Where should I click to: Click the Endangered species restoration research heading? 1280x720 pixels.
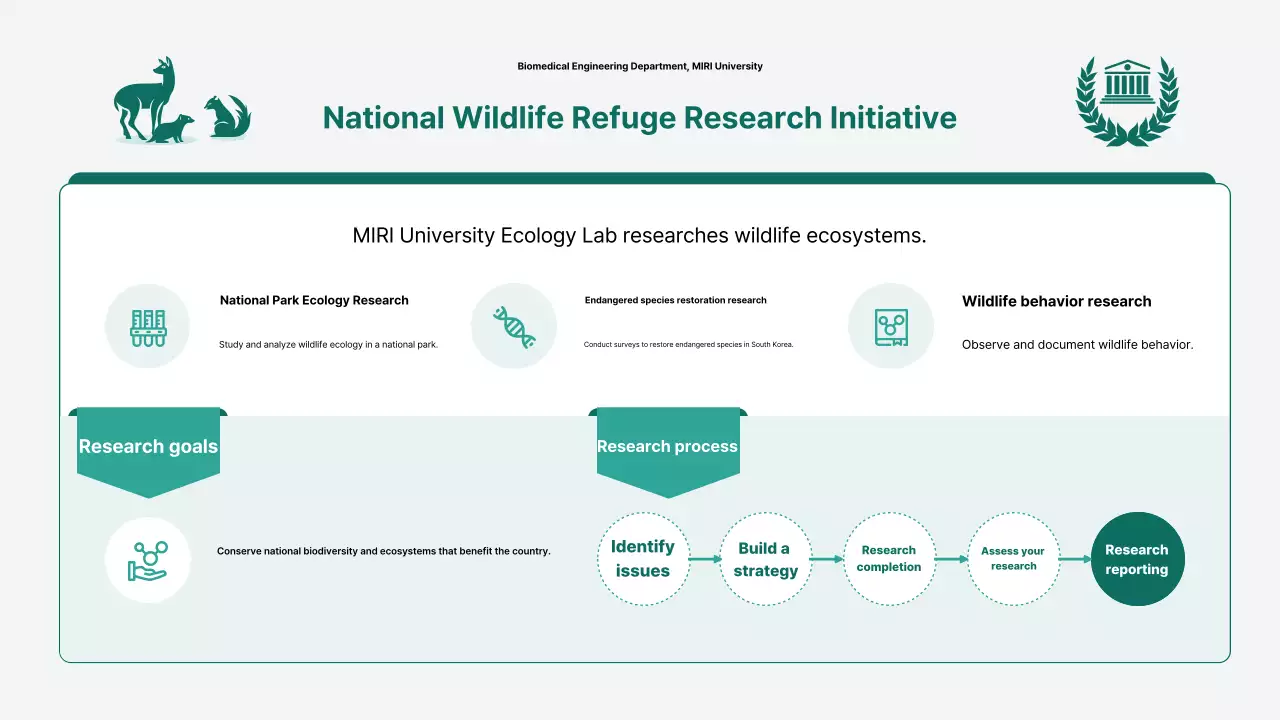pyautogui.click(x=675, y=300)
